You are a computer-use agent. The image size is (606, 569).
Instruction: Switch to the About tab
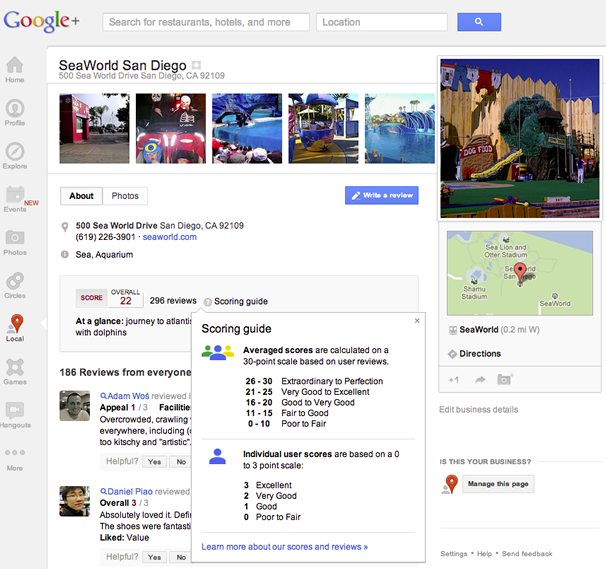point(81,196)
